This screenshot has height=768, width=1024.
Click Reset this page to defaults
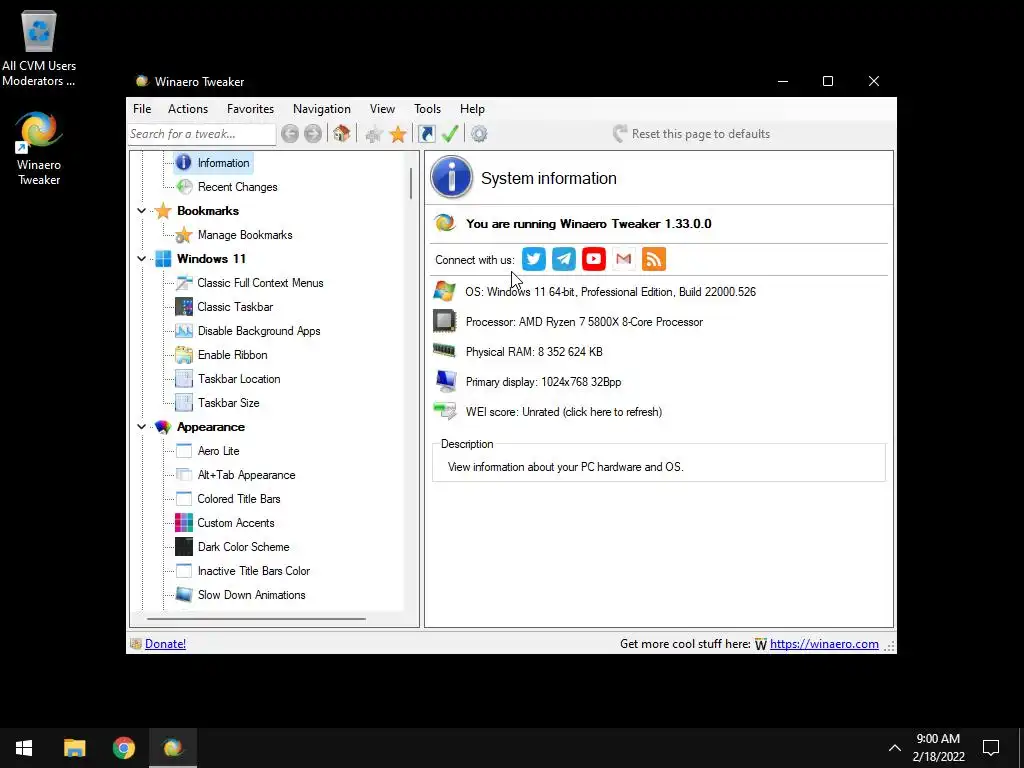coord(692,134)
